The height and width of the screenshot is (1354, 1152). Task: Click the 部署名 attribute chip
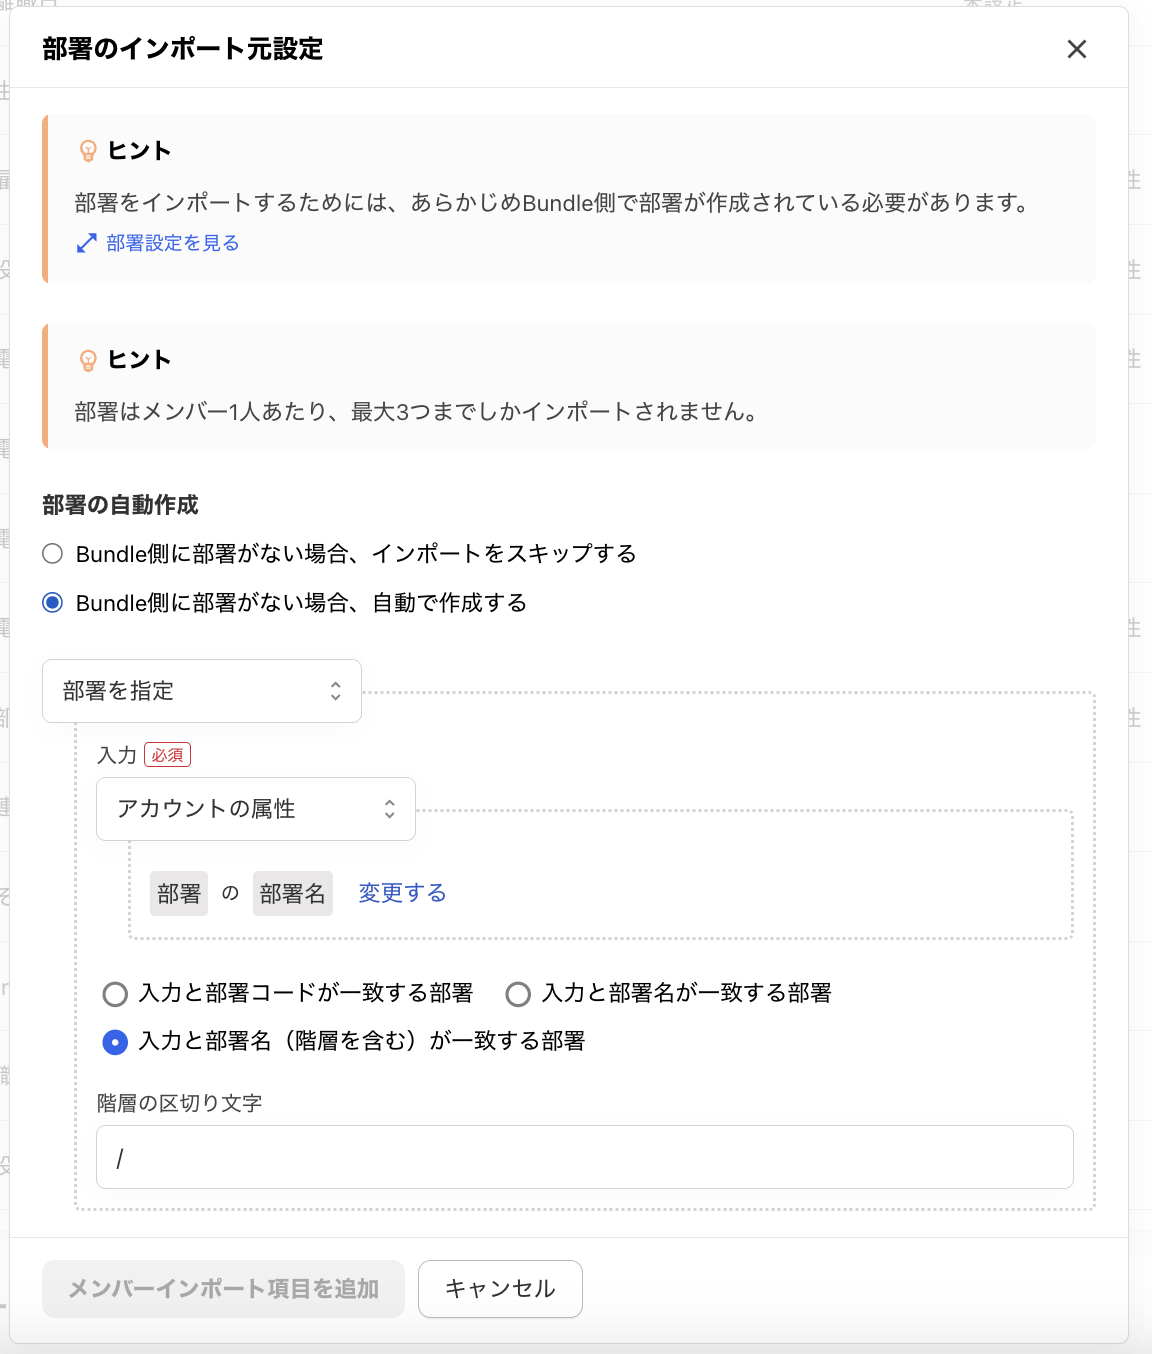click(292, 894)
